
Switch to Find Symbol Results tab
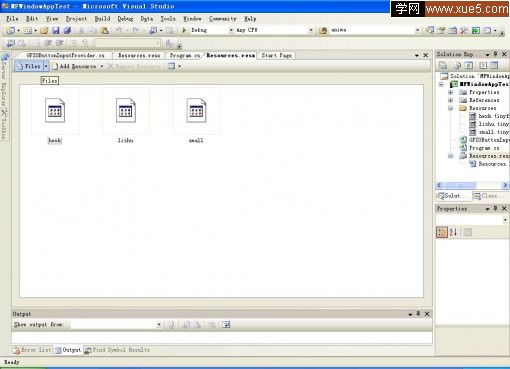(x=117, y=350)
